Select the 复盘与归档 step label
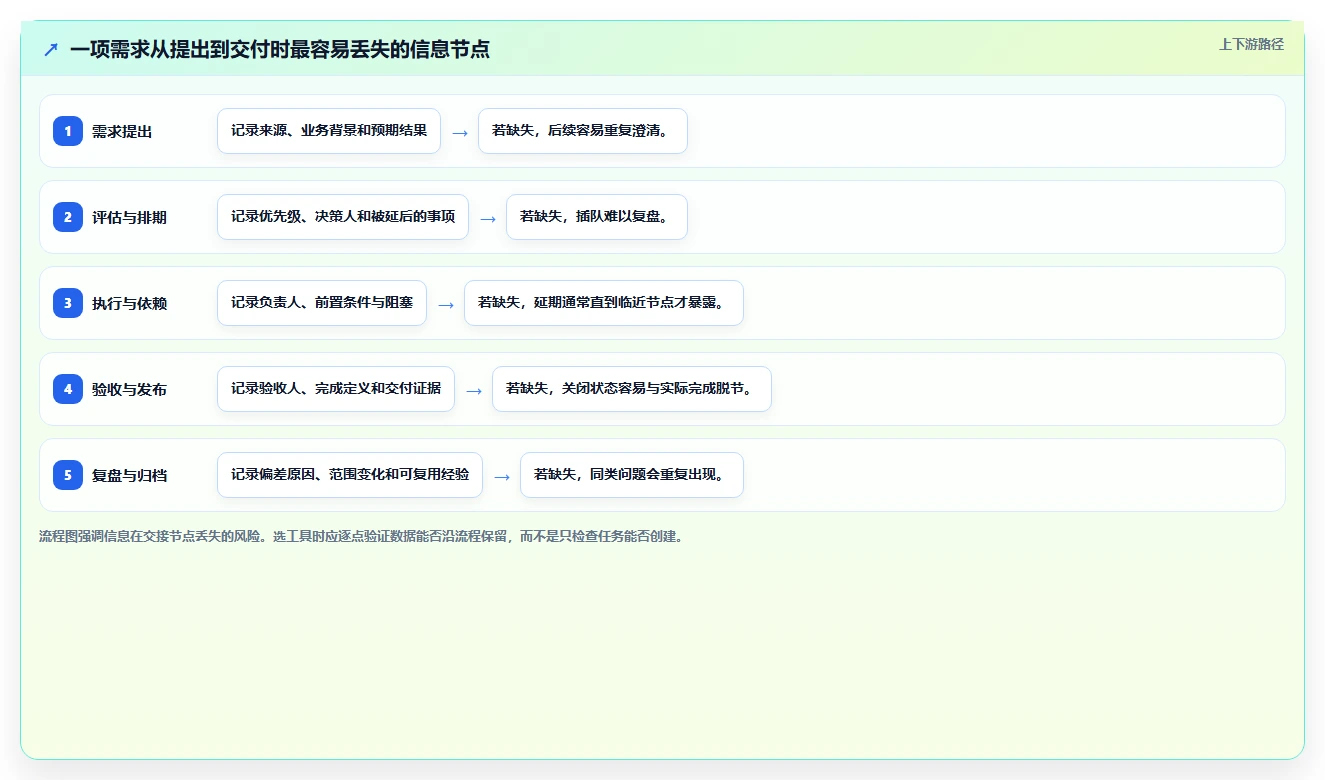Viewport: 1325px width, 780px height. point(129,475)
